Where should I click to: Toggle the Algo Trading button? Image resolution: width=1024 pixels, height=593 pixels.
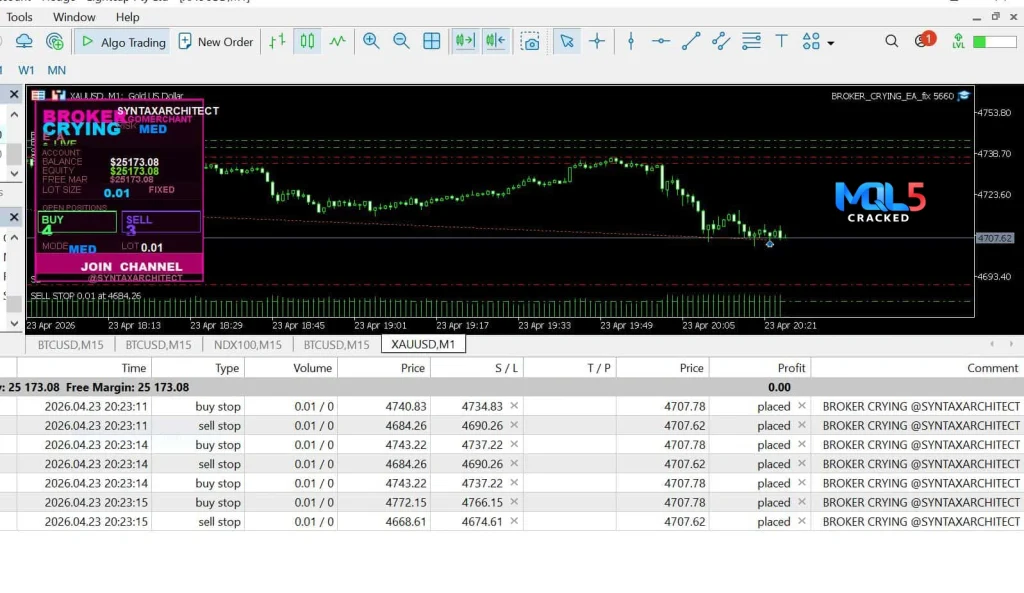(x=123, y=42)
